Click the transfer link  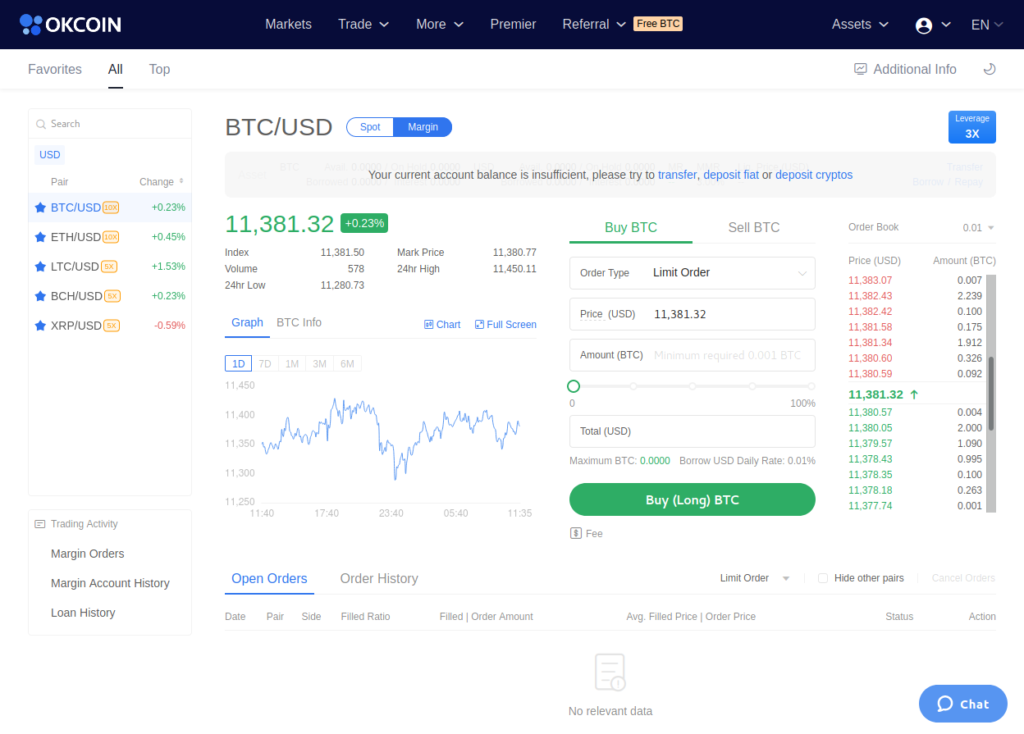pyautogui.click(x=677, y=175)
